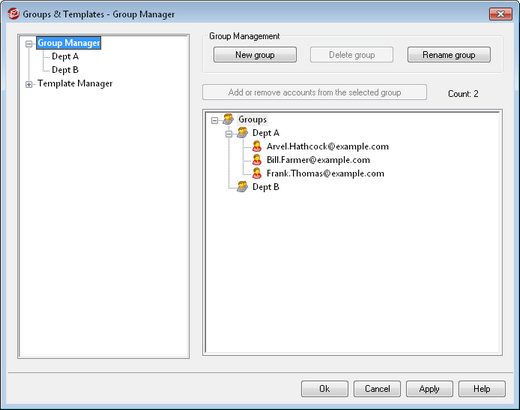This screenshot has width=520, height=410.
Task: Open Help for Group Manager
Action: pos(482,389)
